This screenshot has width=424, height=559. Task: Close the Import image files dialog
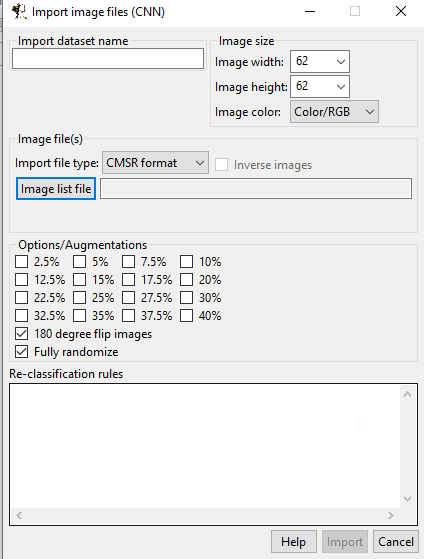401,11
